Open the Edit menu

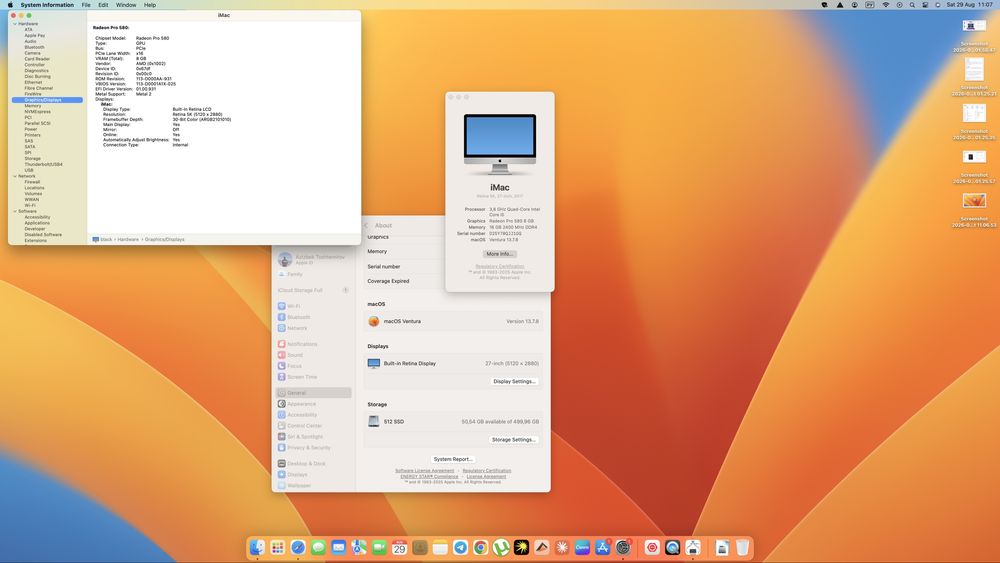pyautogui.click(x=103, y=4)
